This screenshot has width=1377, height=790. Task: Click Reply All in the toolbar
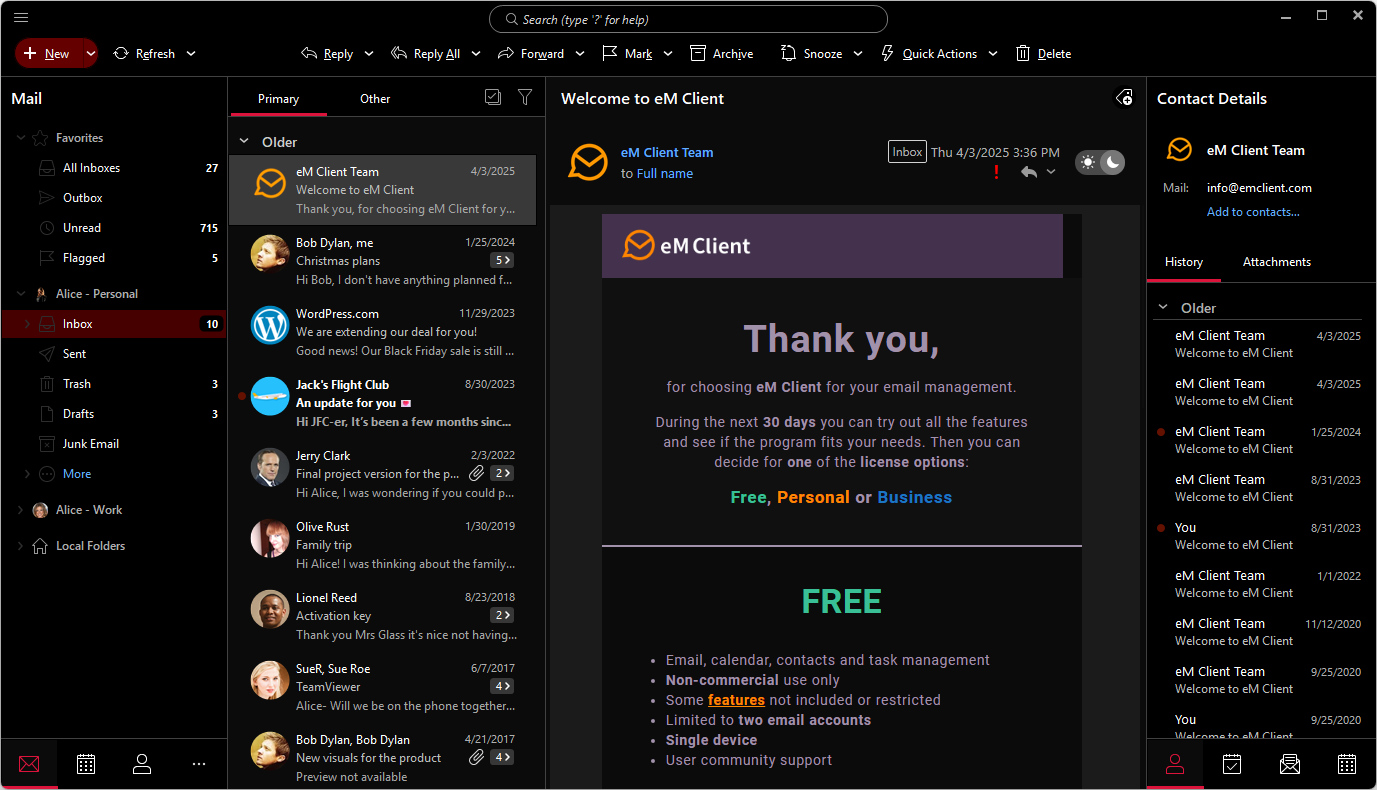click(x=426, y=54)
